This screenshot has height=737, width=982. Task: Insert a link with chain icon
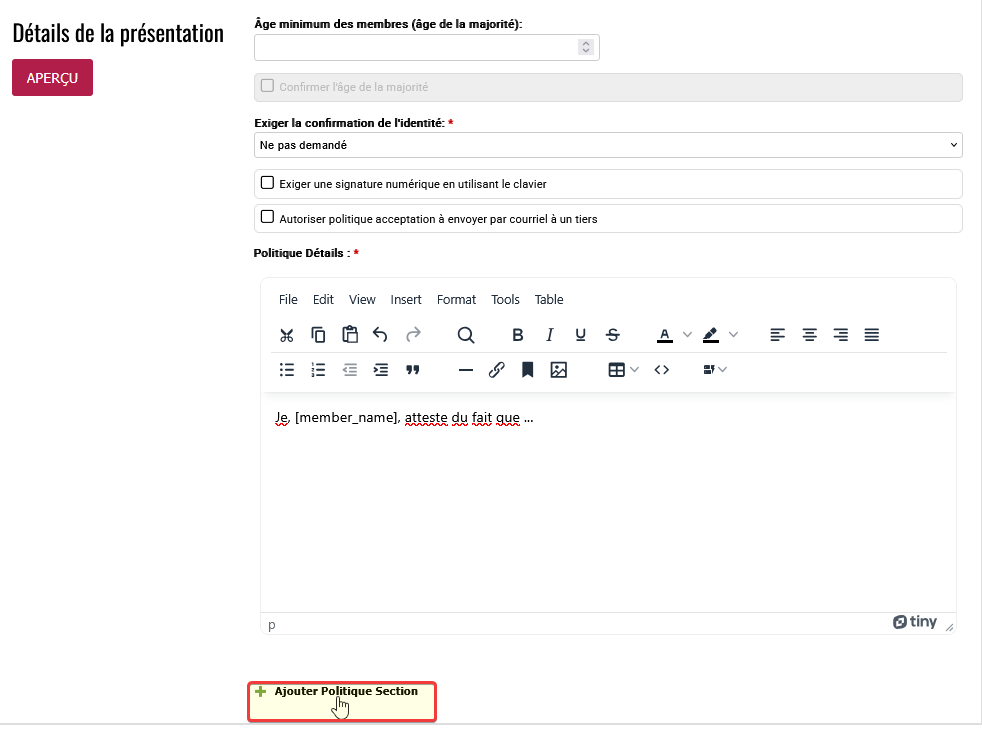pos(496,370)
